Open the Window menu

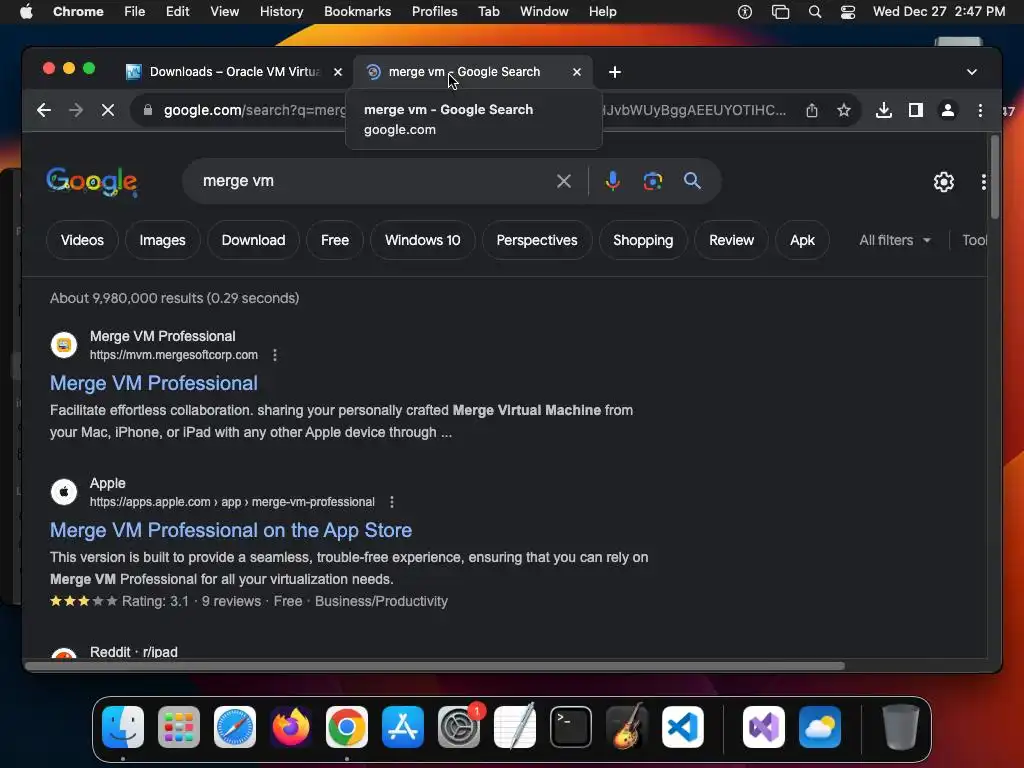click(544, 12)
